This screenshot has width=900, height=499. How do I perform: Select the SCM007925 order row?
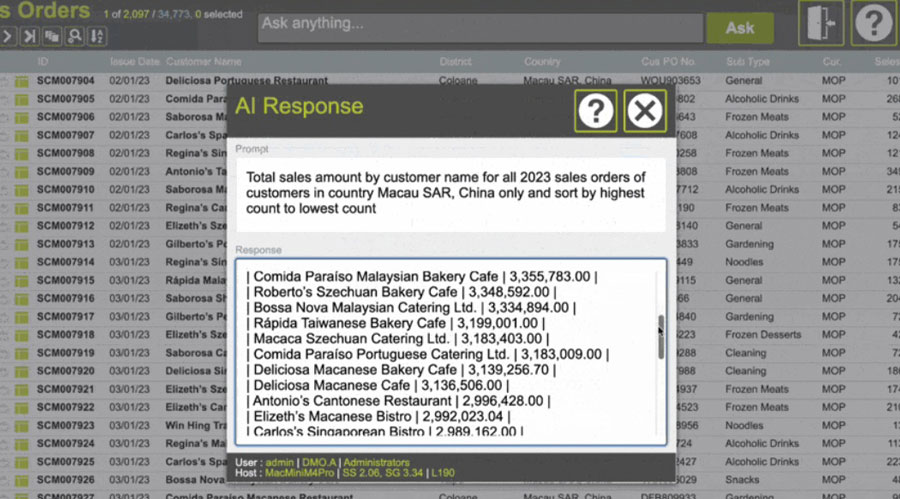(66, 461)
